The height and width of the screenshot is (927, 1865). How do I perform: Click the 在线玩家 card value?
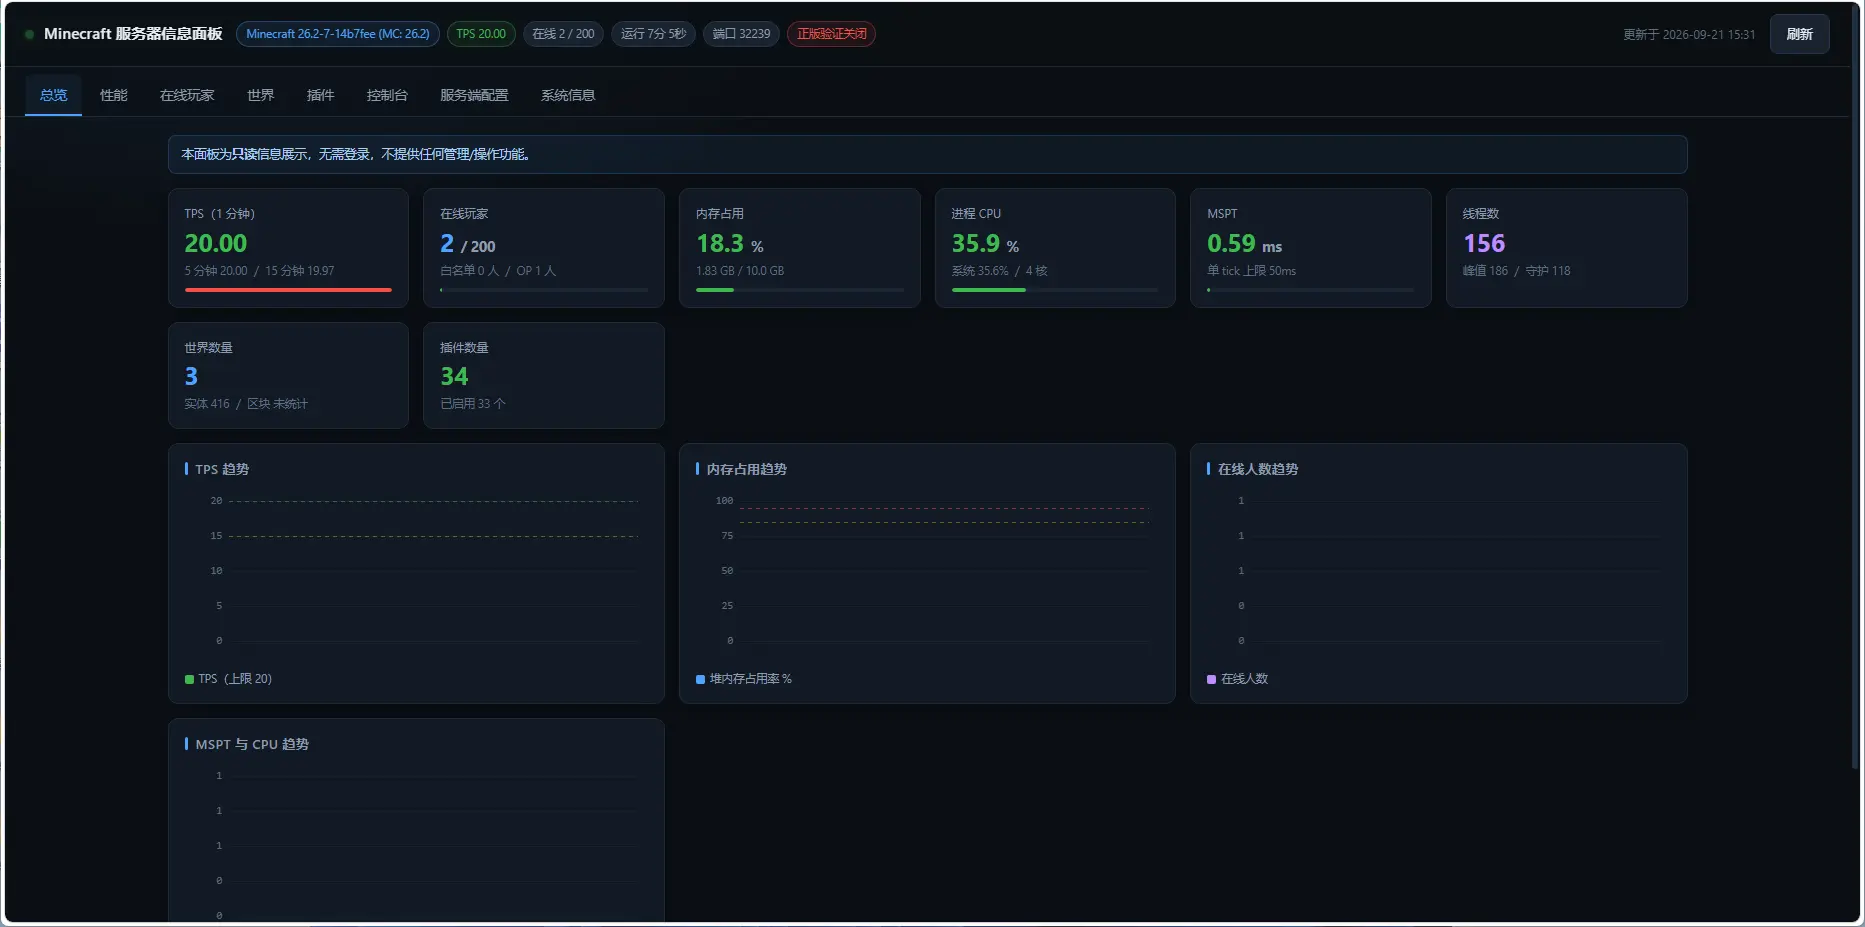tap(467, 243)
